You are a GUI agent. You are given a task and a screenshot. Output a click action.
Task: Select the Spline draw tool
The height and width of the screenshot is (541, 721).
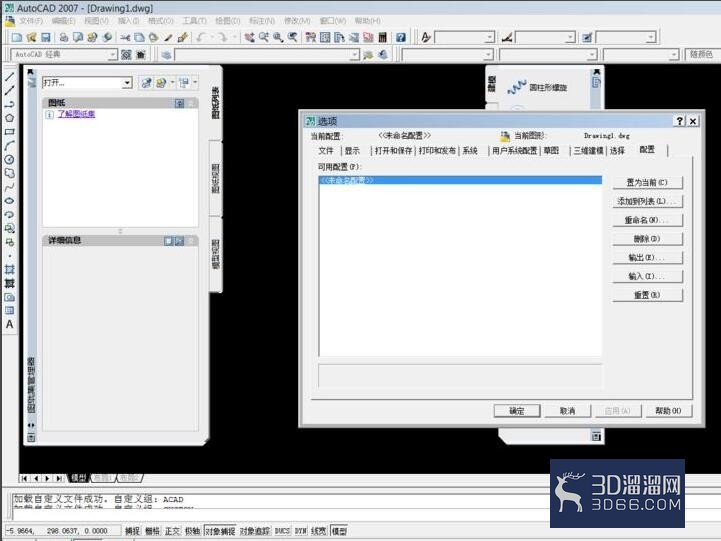pos(9,187)
